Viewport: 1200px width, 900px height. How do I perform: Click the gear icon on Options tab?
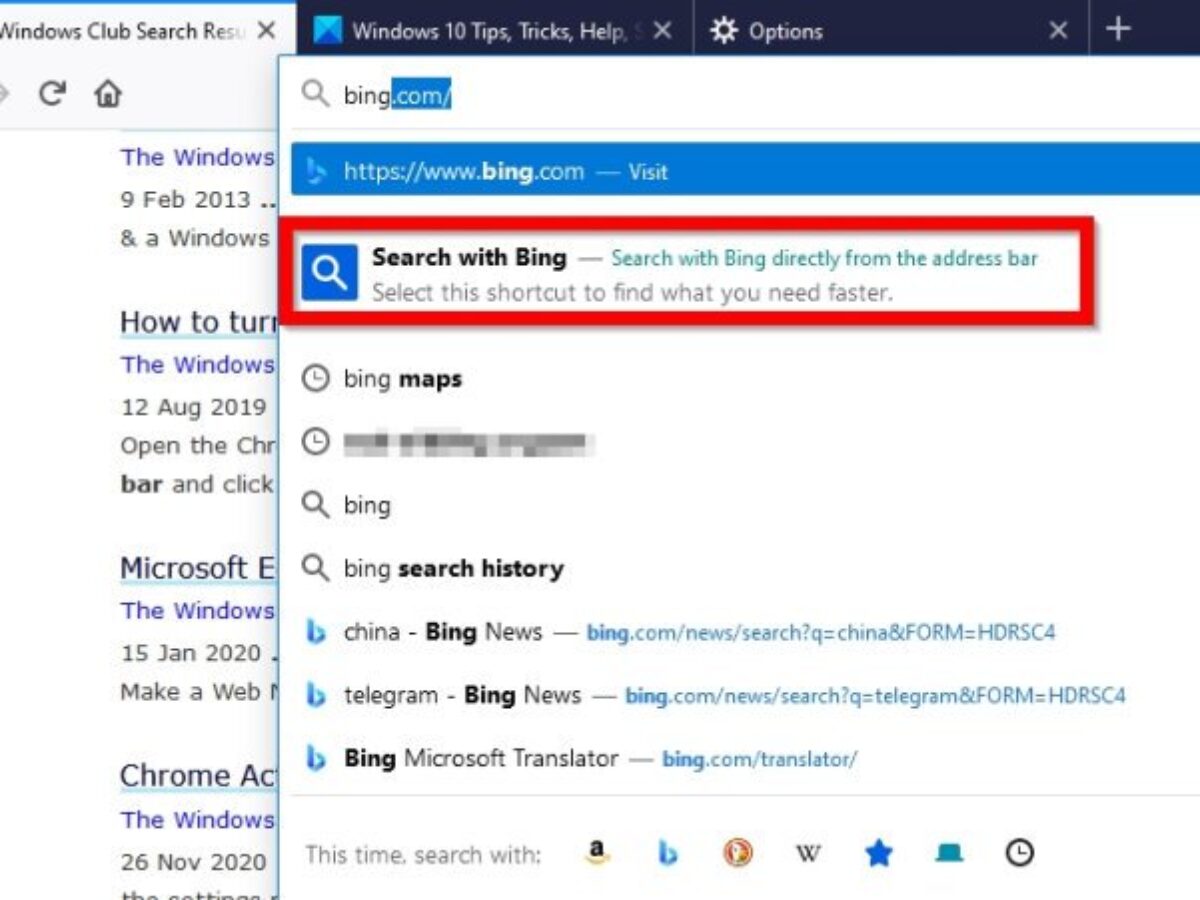point(724,31)
